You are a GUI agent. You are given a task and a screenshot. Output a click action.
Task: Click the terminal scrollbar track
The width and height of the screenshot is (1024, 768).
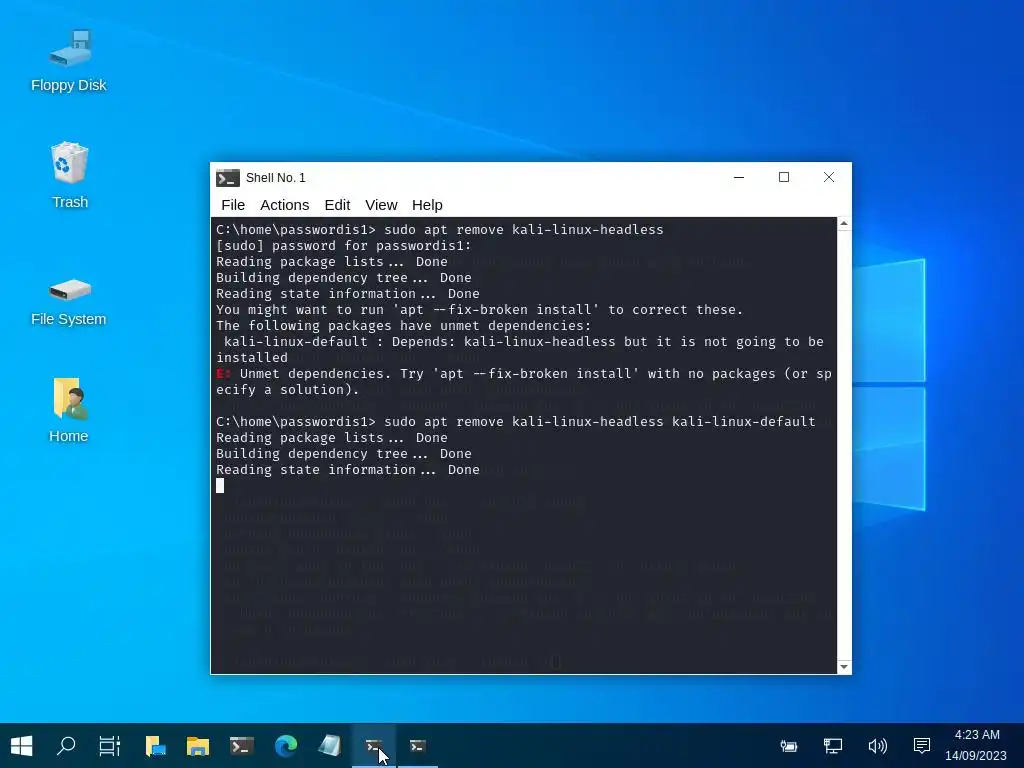click(x=844, y=445)
